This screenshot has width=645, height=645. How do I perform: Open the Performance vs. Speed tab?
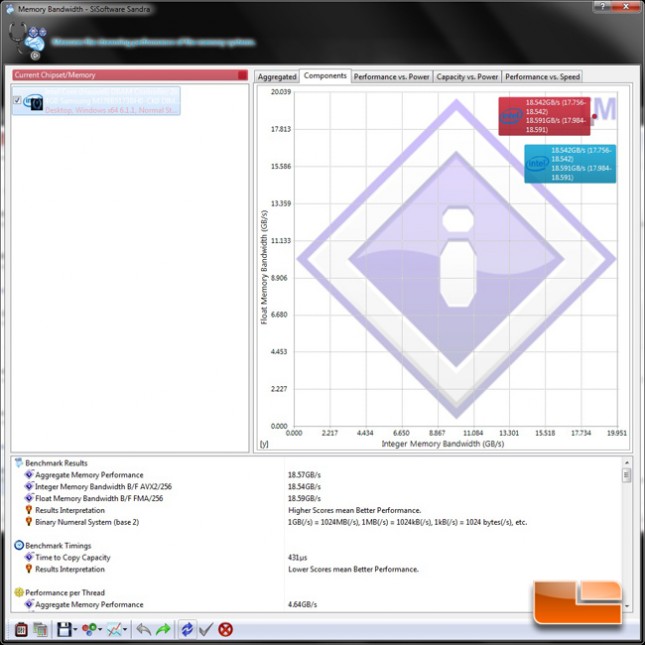pyautogui.click(x=542, y=77)
